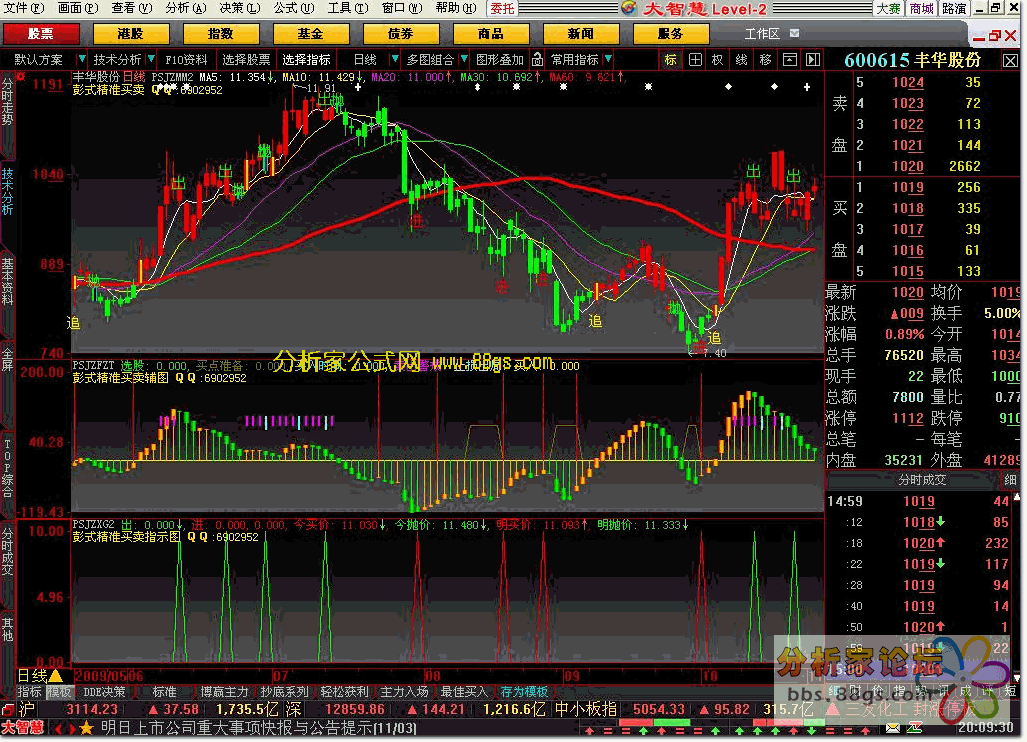Close the 600615 丰华股份 quote panel
The height and width of the screenshot is (742, 1027).
pyautogui.click(x=1010, y=61)
